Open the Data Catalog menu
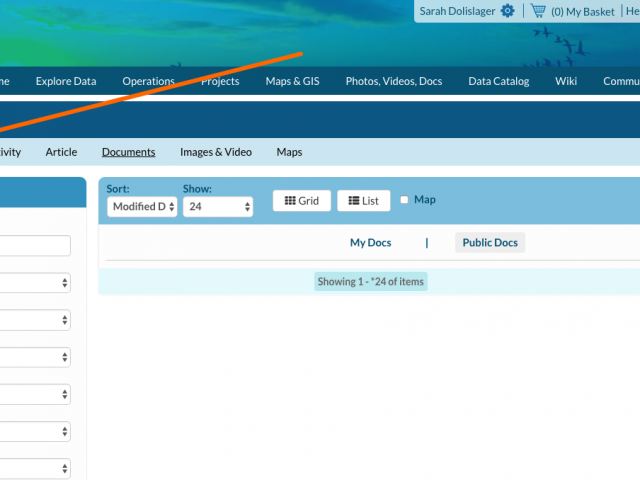This screenshot has height=480, width=640. click(x=499, y=81)
